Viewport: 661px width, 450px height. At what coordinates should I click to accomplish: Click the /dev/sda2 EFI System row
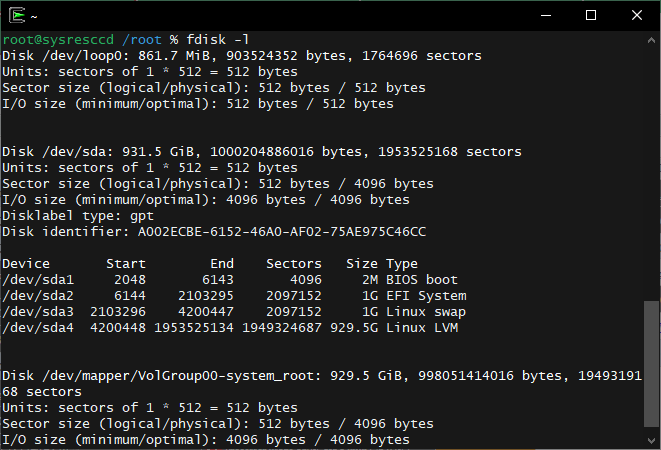click(x=234, y=296)
